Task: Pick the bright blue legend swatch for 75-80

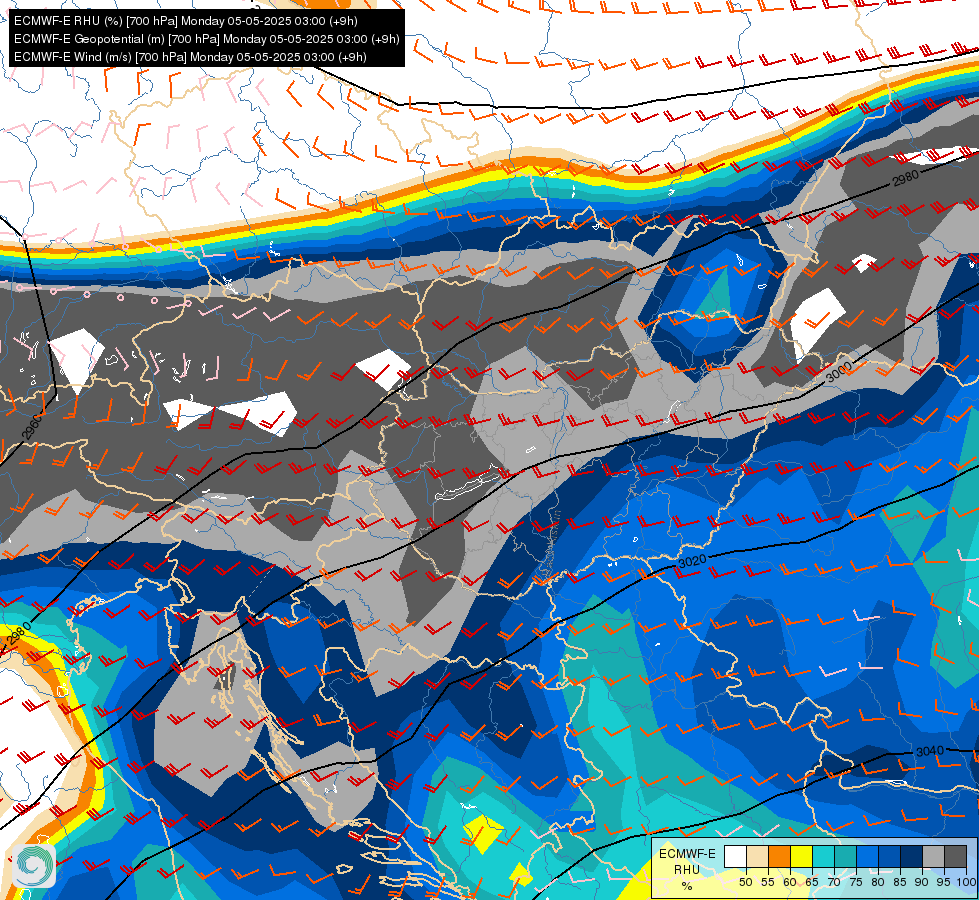Action: tap(868, 856)
